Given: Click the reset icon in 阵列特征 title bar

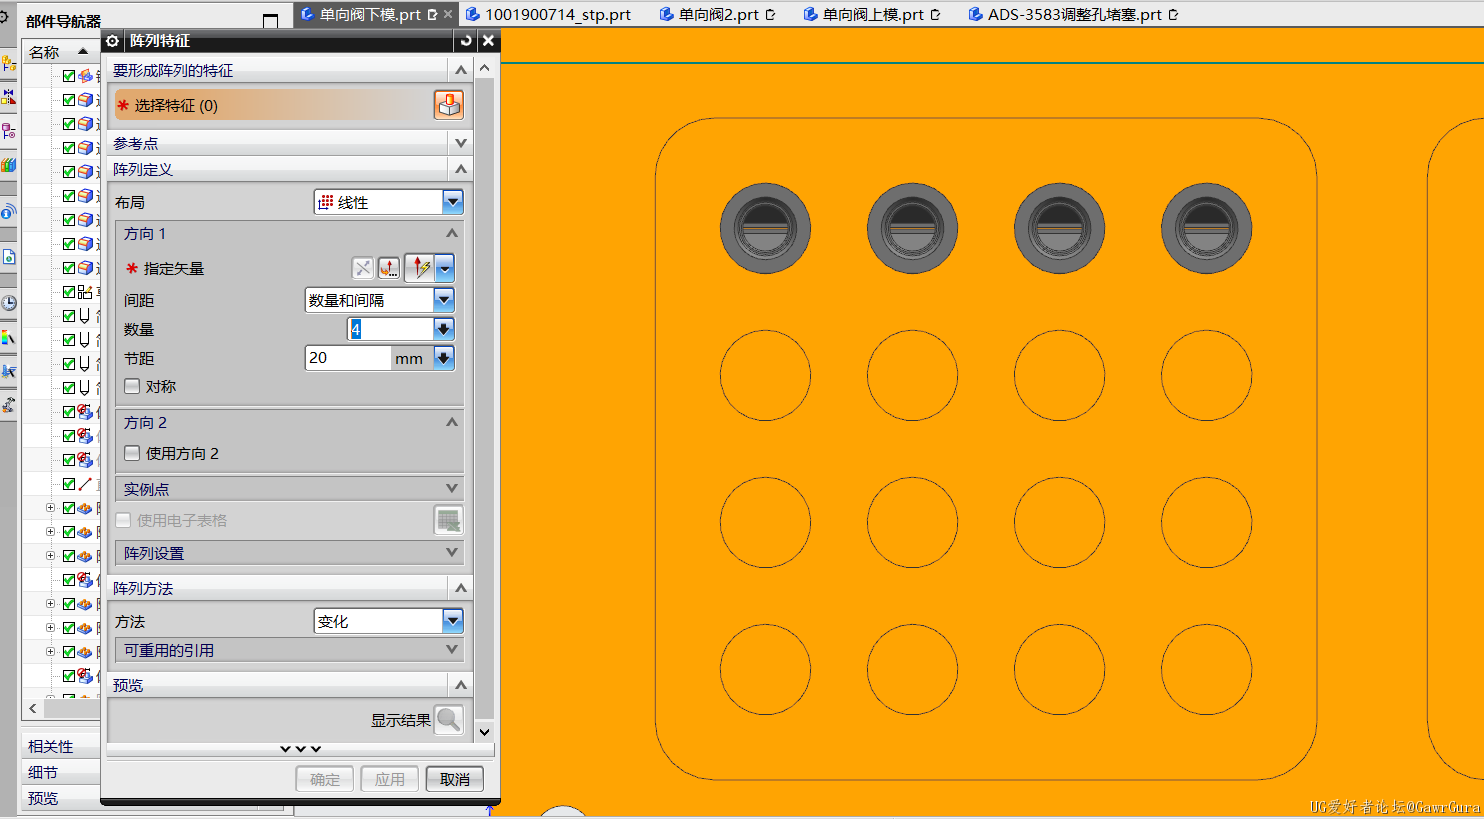Looking at the screenshot, I should [x=466, y=41].
